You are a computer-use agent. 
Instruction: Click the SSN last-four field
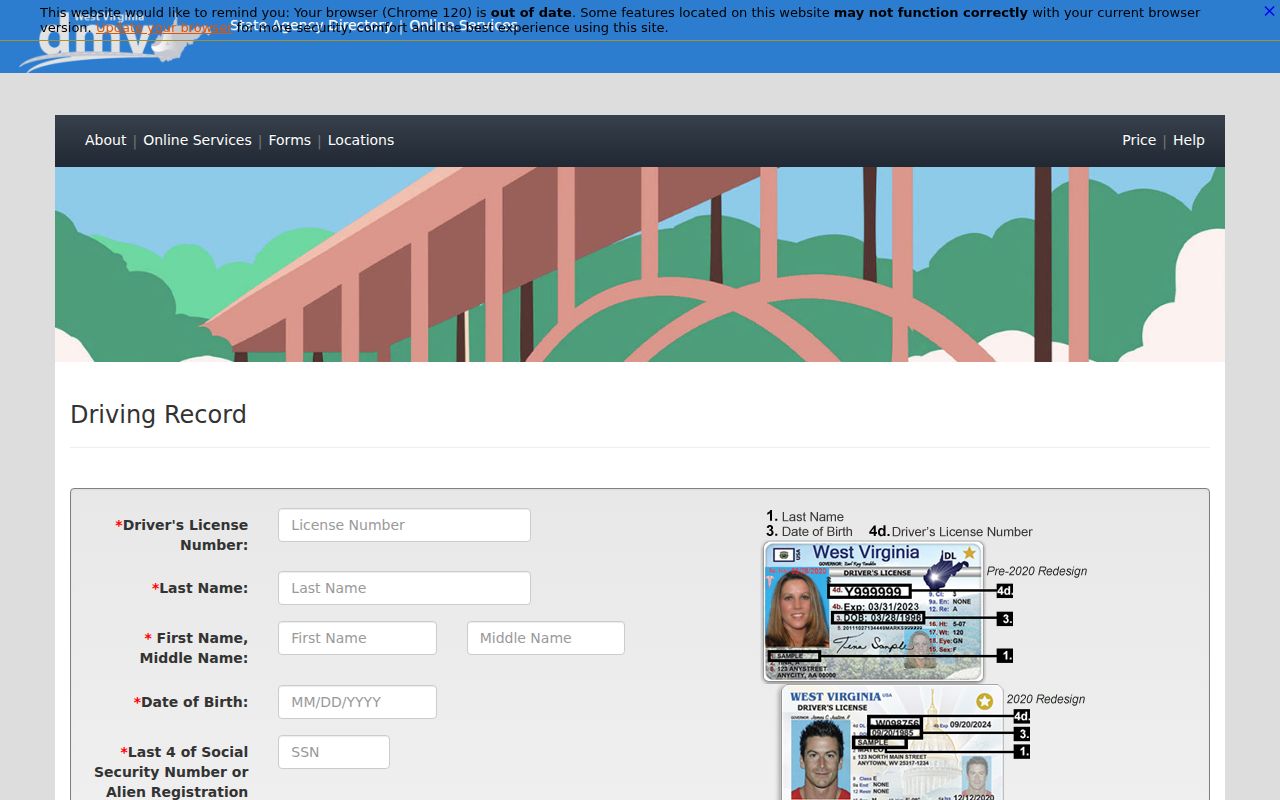click(333, 752)
